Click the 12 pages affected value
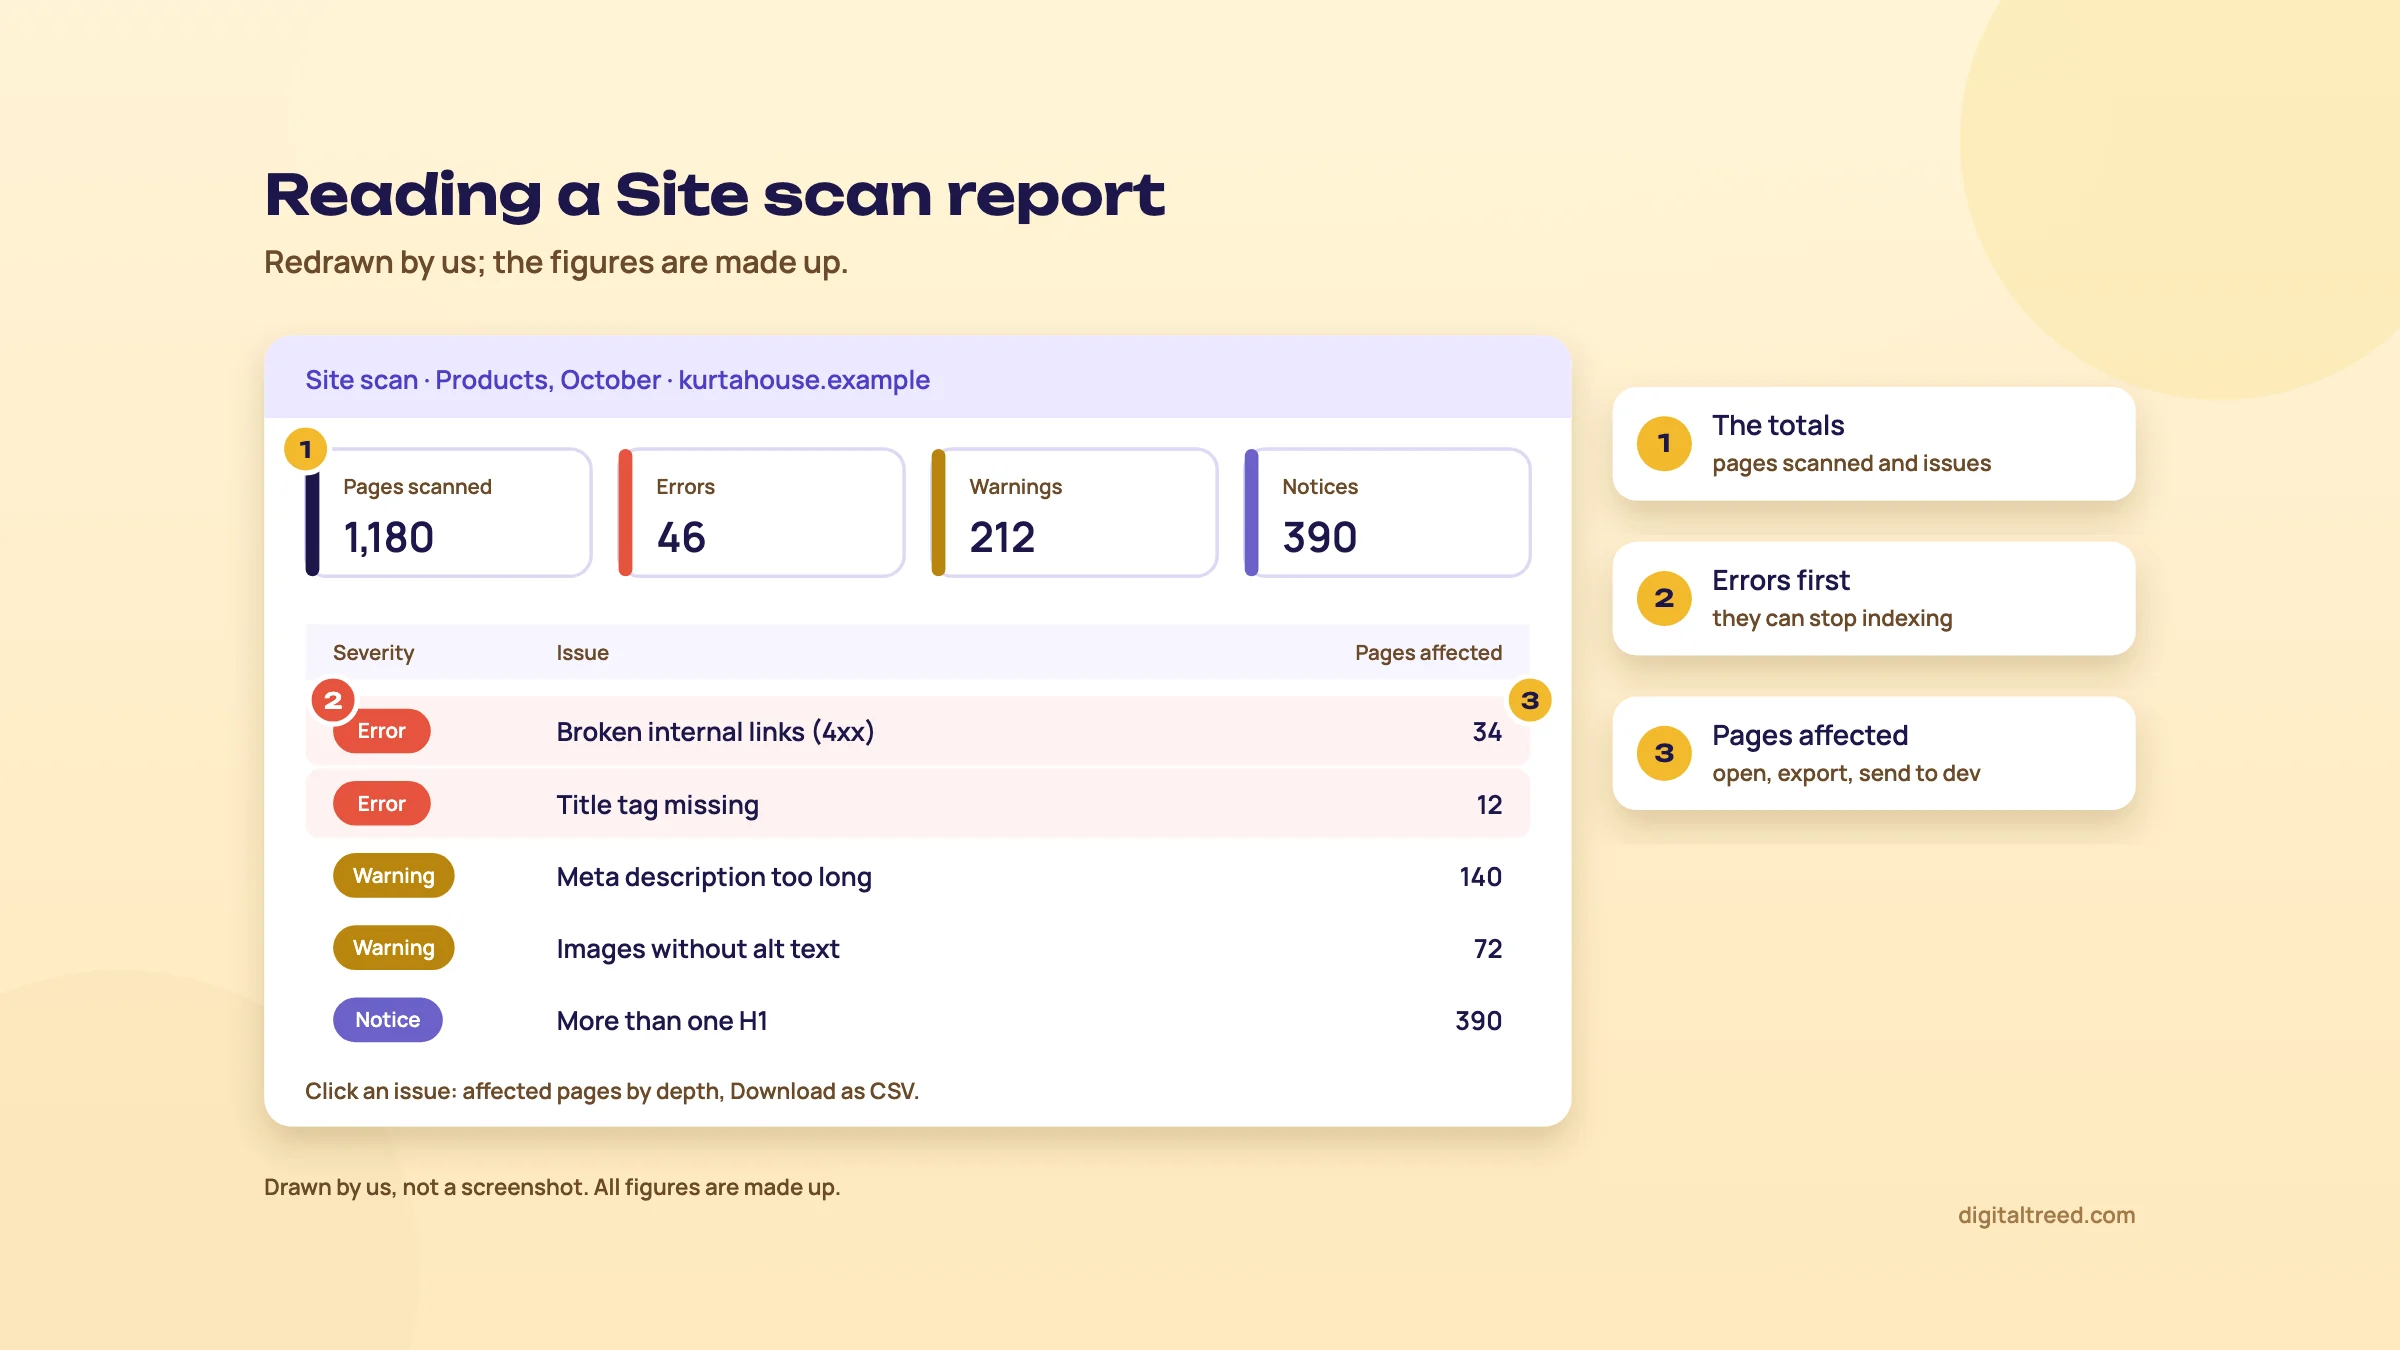The image size is (2400, 1350). (x=1489, y=805)
